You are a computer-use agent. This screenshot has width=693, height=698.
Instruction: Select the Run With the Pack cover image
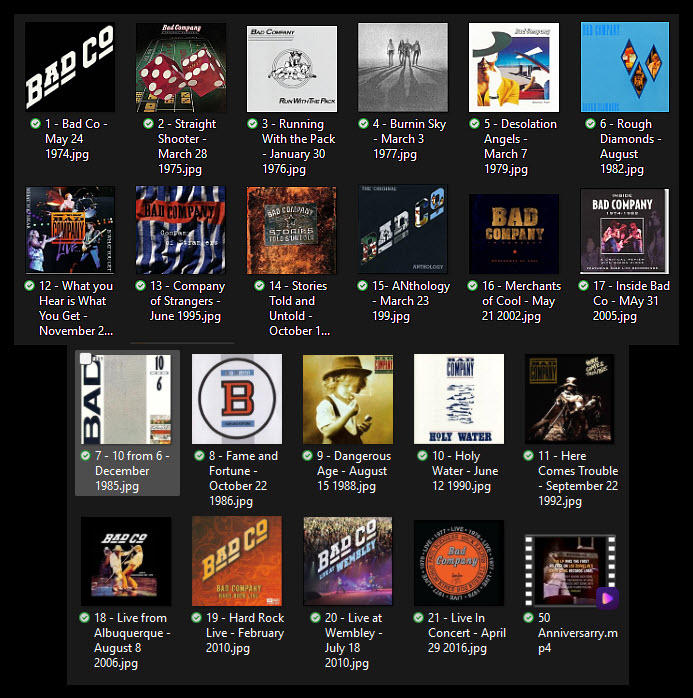[x=292, y=69]
